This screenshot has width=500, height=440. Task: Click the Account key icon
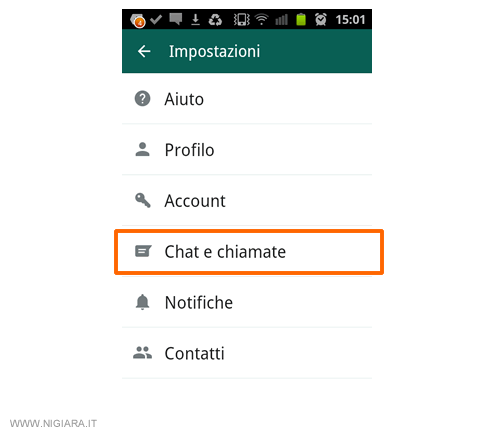(x=143, y=200)
